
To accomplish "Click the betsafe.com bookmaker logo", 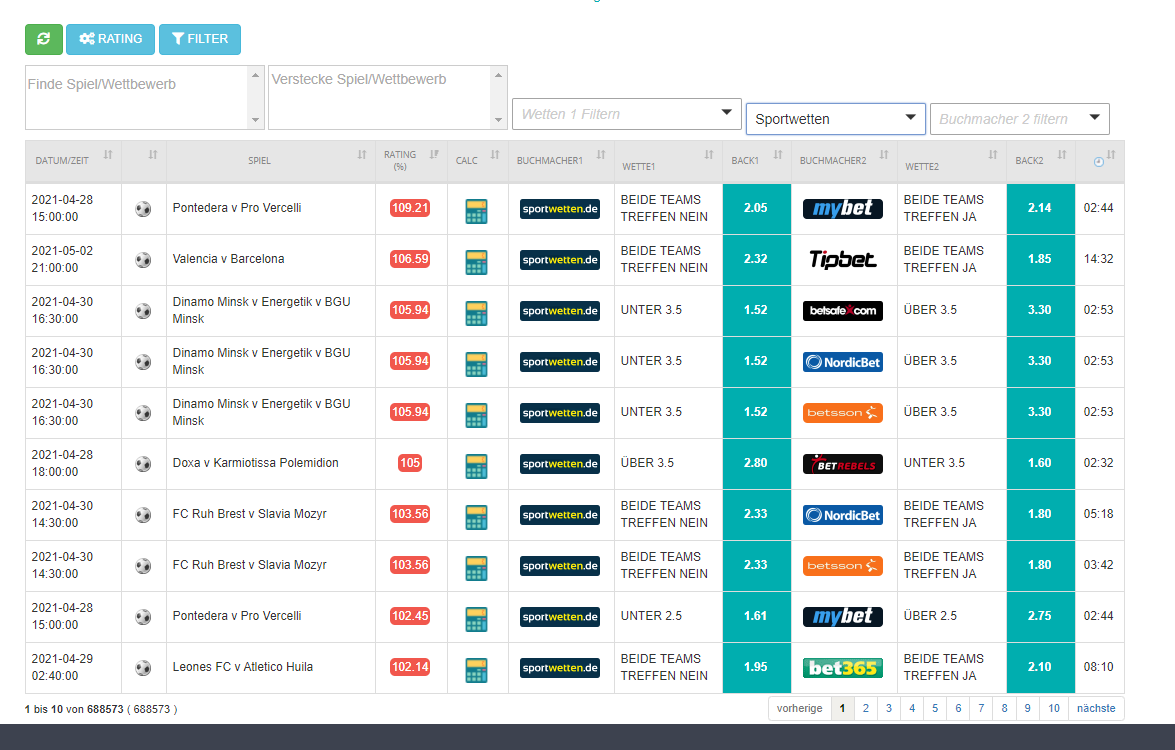I will tap(843, 311).
